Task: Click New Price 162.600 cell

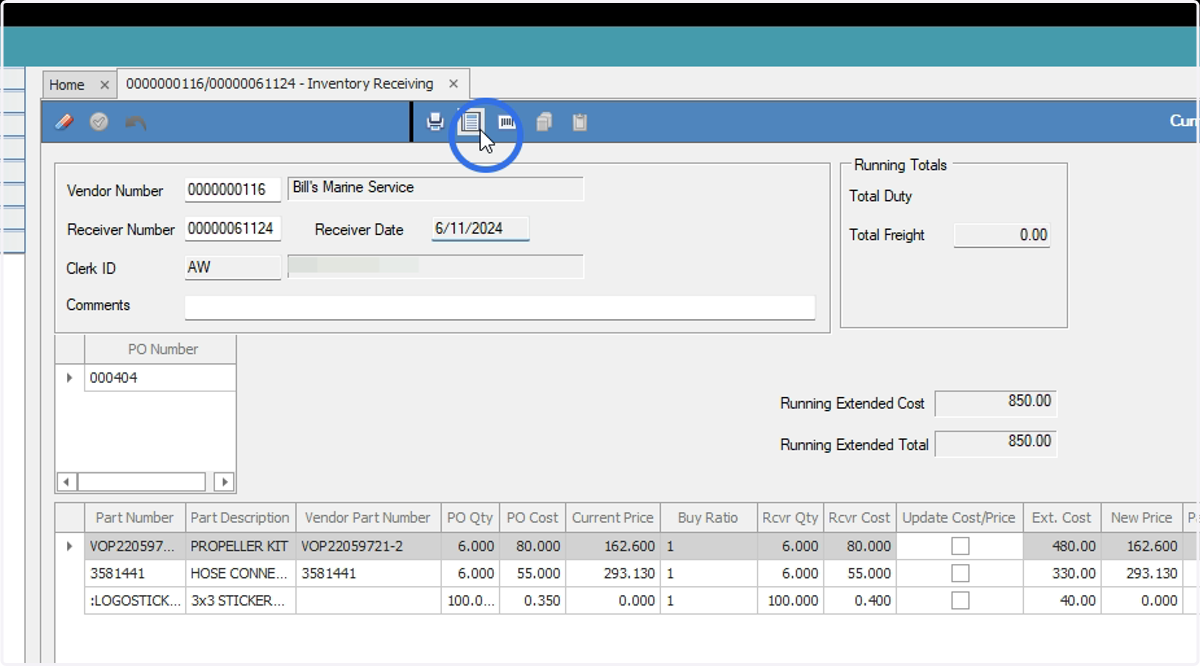Action: [x=1141, y=546]
